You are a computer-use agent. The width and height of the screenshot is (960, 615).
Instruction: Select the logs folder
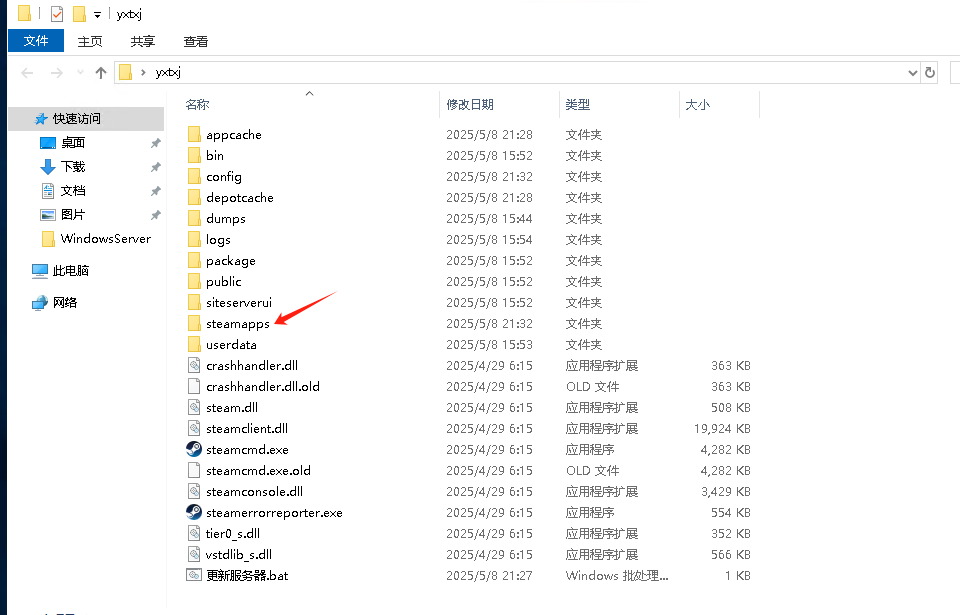[x=218, y=240]
